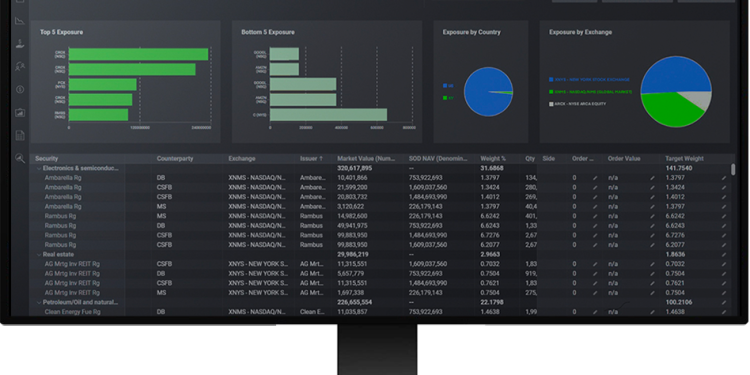
Task: Open the dollar-coin sidebar icon
Action: [x=20, y=89]
